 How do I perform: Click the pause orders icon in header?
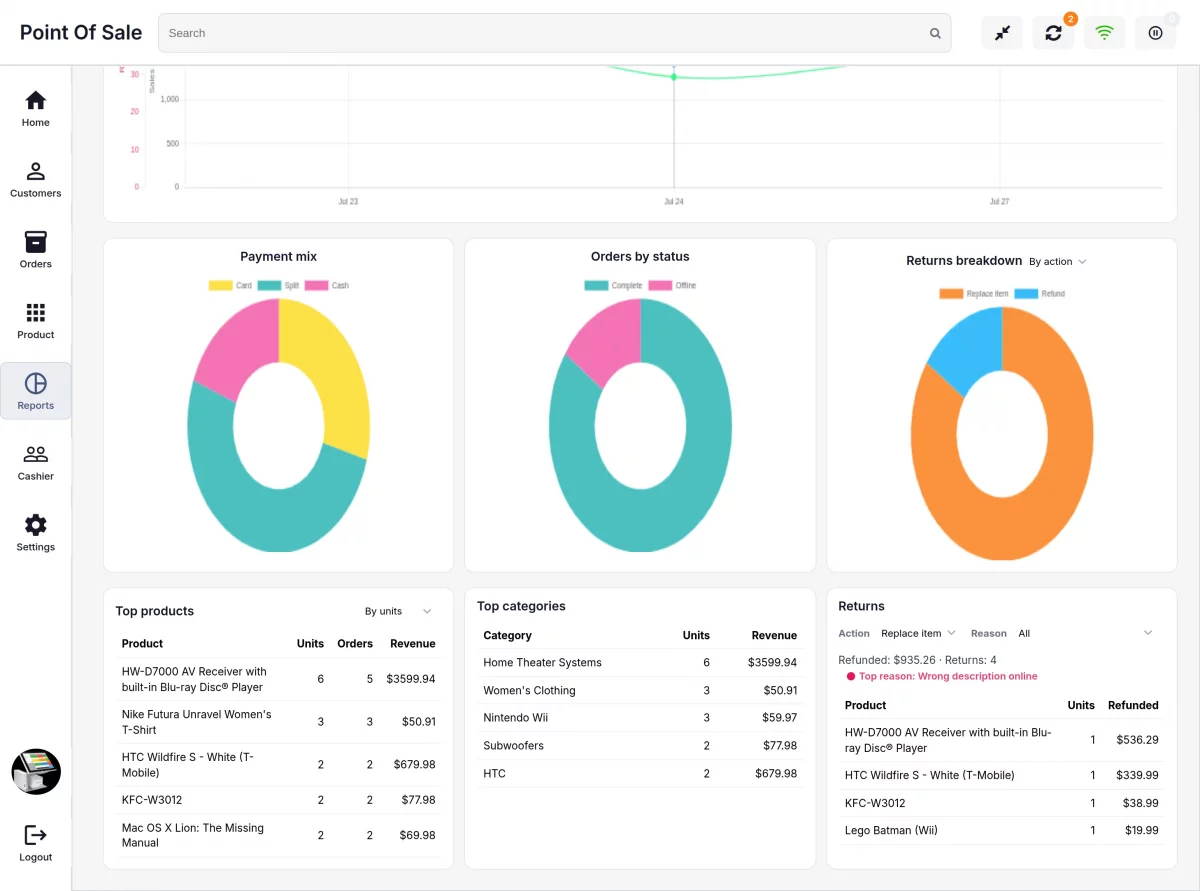pos(1155,33)
